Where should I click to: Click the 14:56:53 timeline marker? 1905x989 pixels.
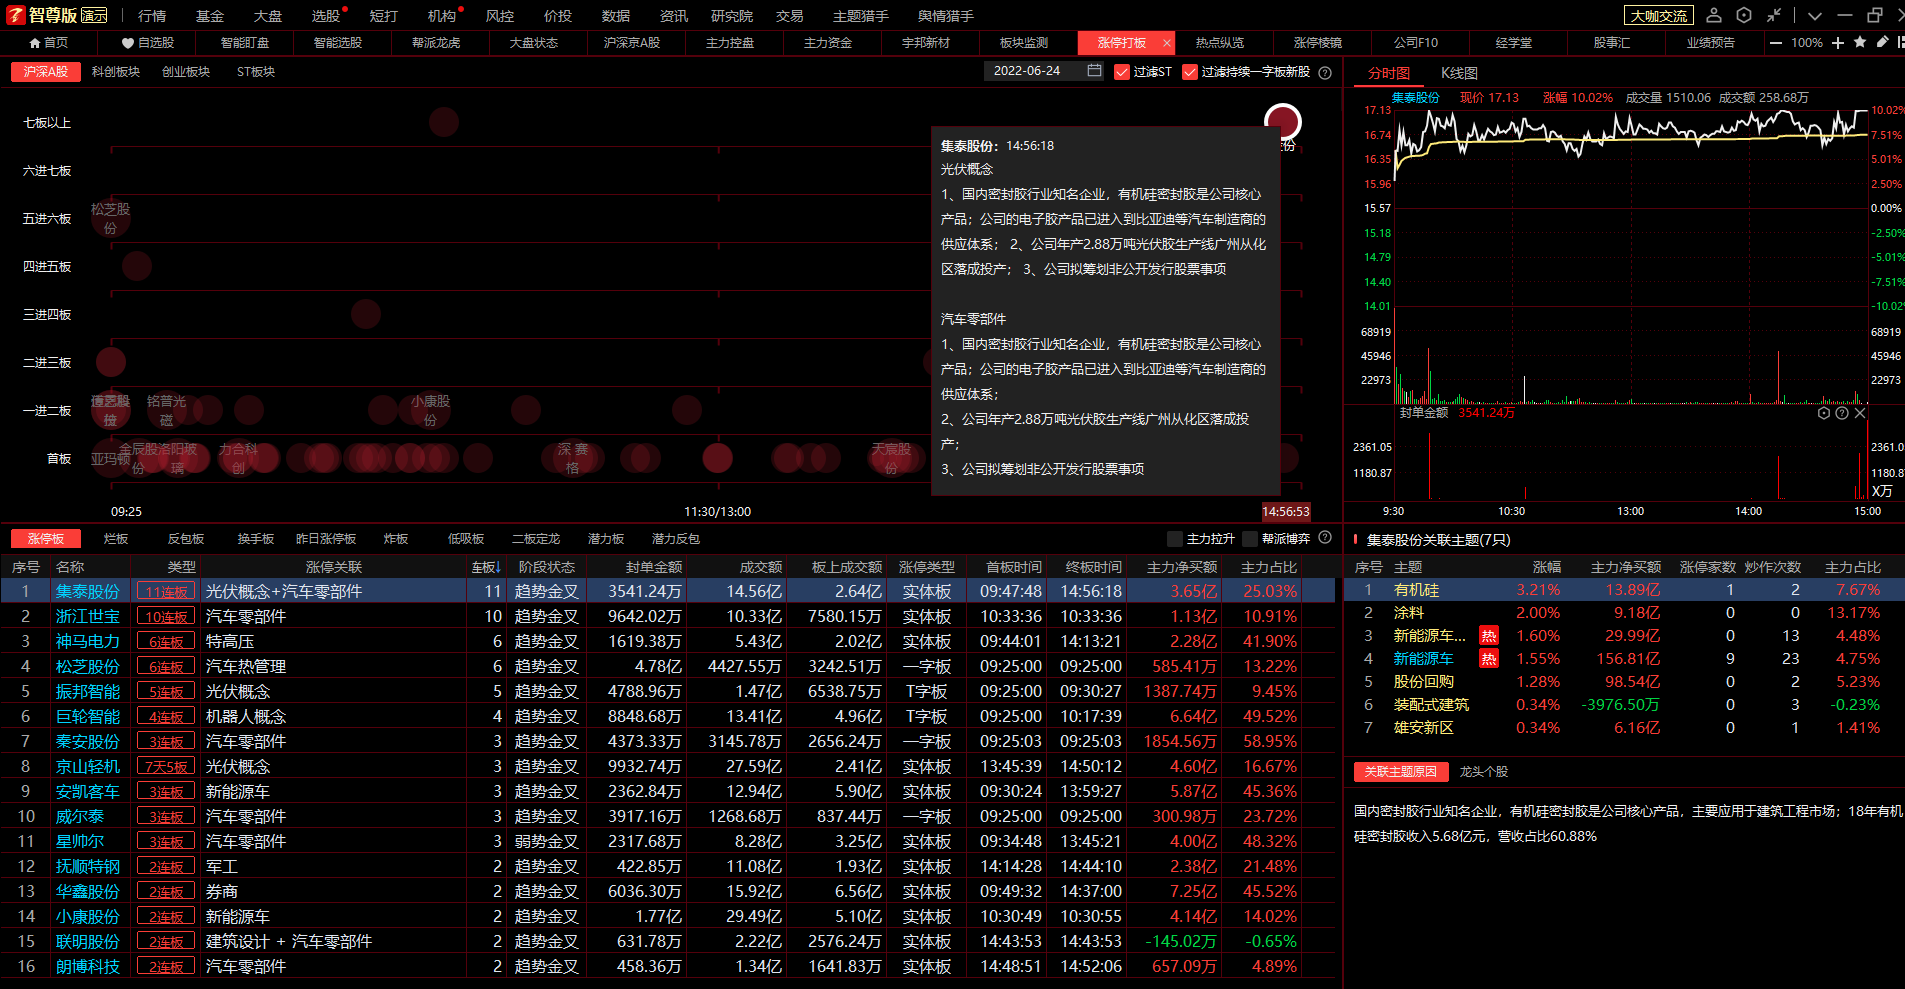1286,511
